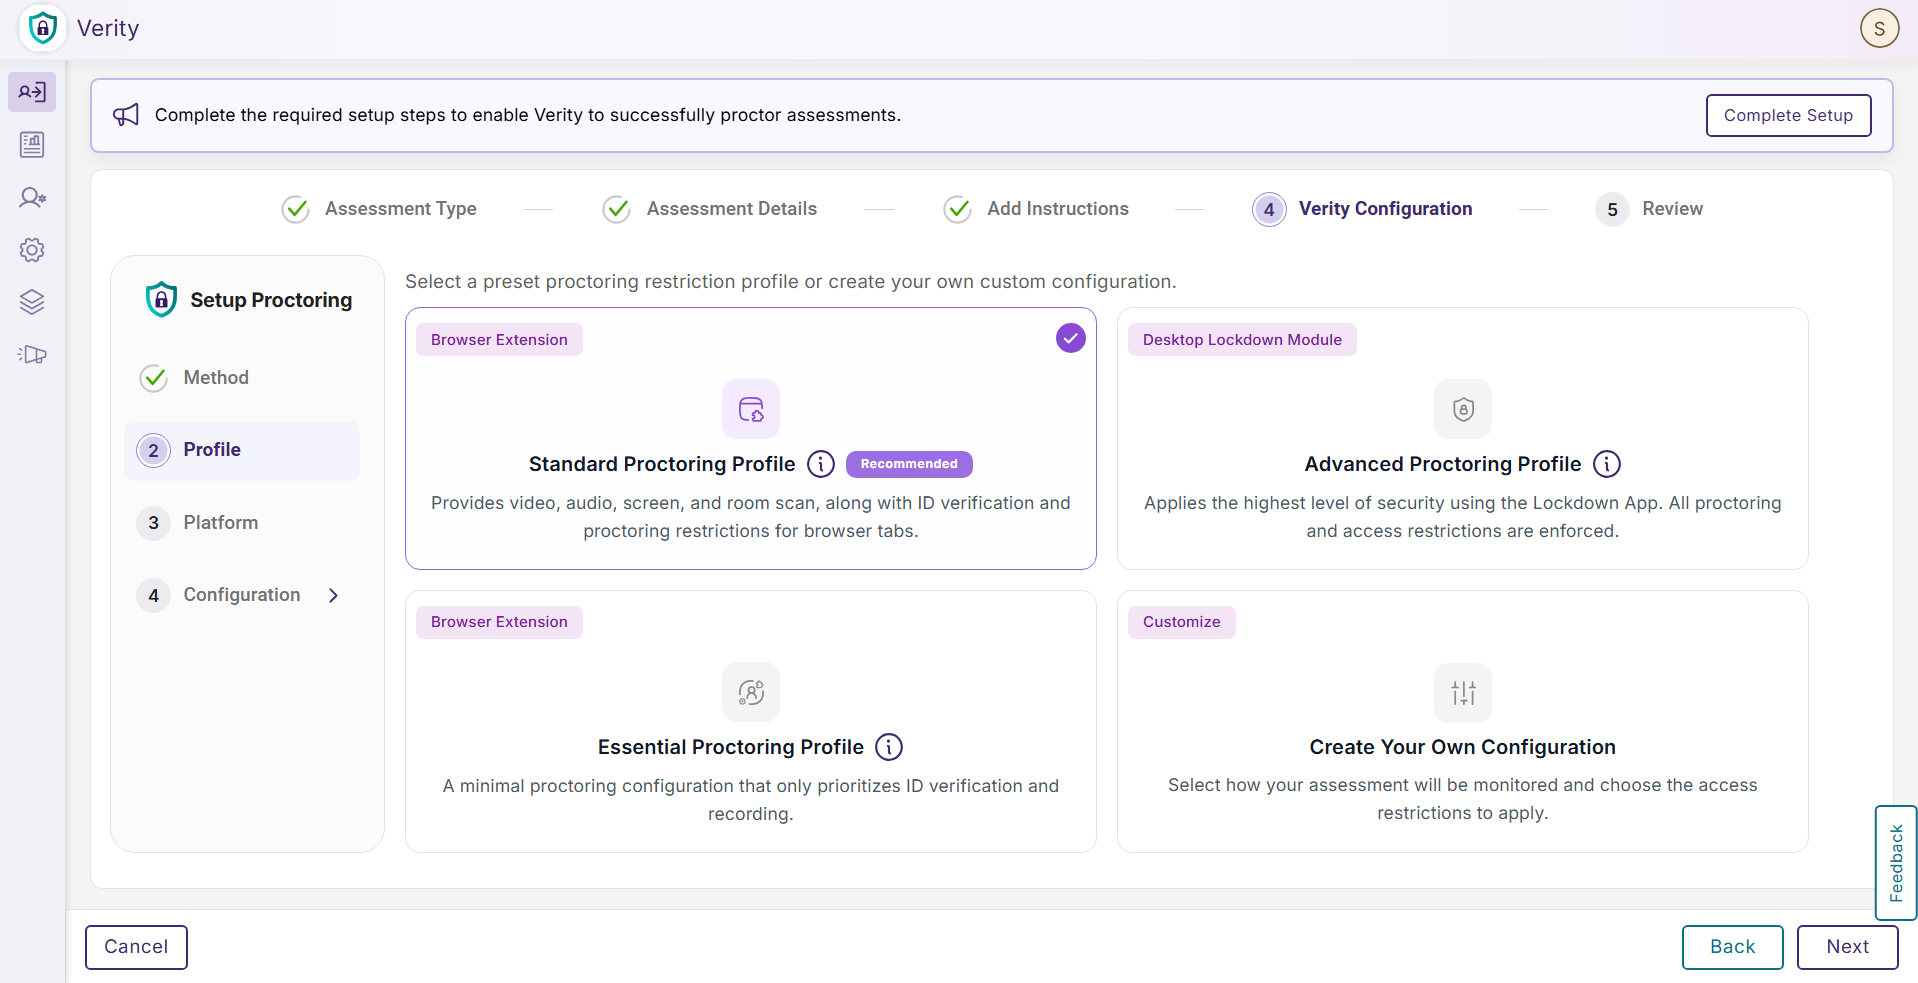Screen dimensions: 1918x983
Task: Click the custom configuration sliders icon
Action: 1463,692
